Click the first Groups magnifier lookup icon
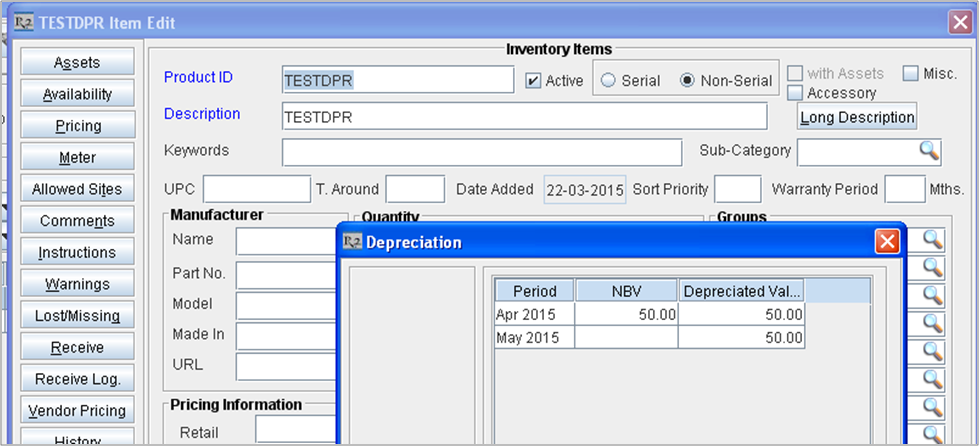 932,240
